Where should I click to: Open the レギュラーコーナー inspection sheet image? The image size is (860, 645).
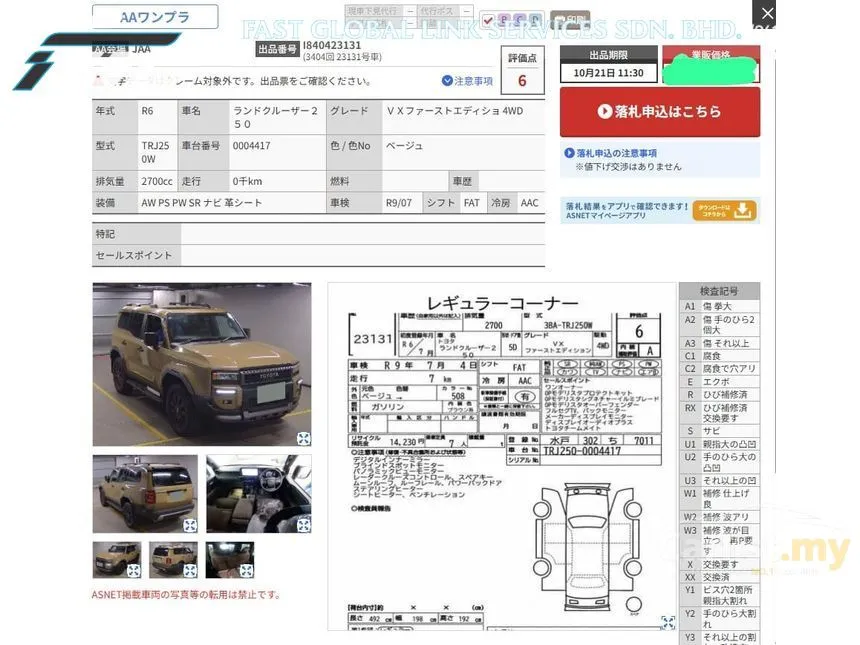click(x=502, y=456)
